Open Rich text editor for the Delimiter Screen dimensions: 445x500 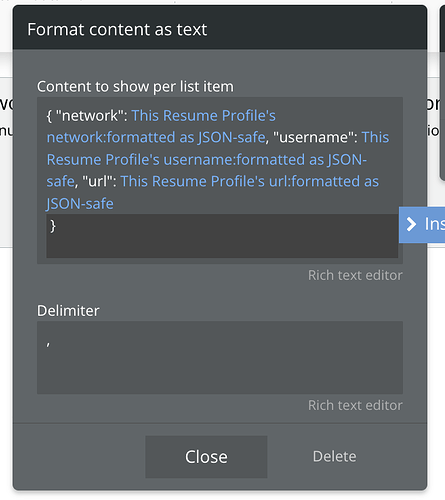(355, 405)
